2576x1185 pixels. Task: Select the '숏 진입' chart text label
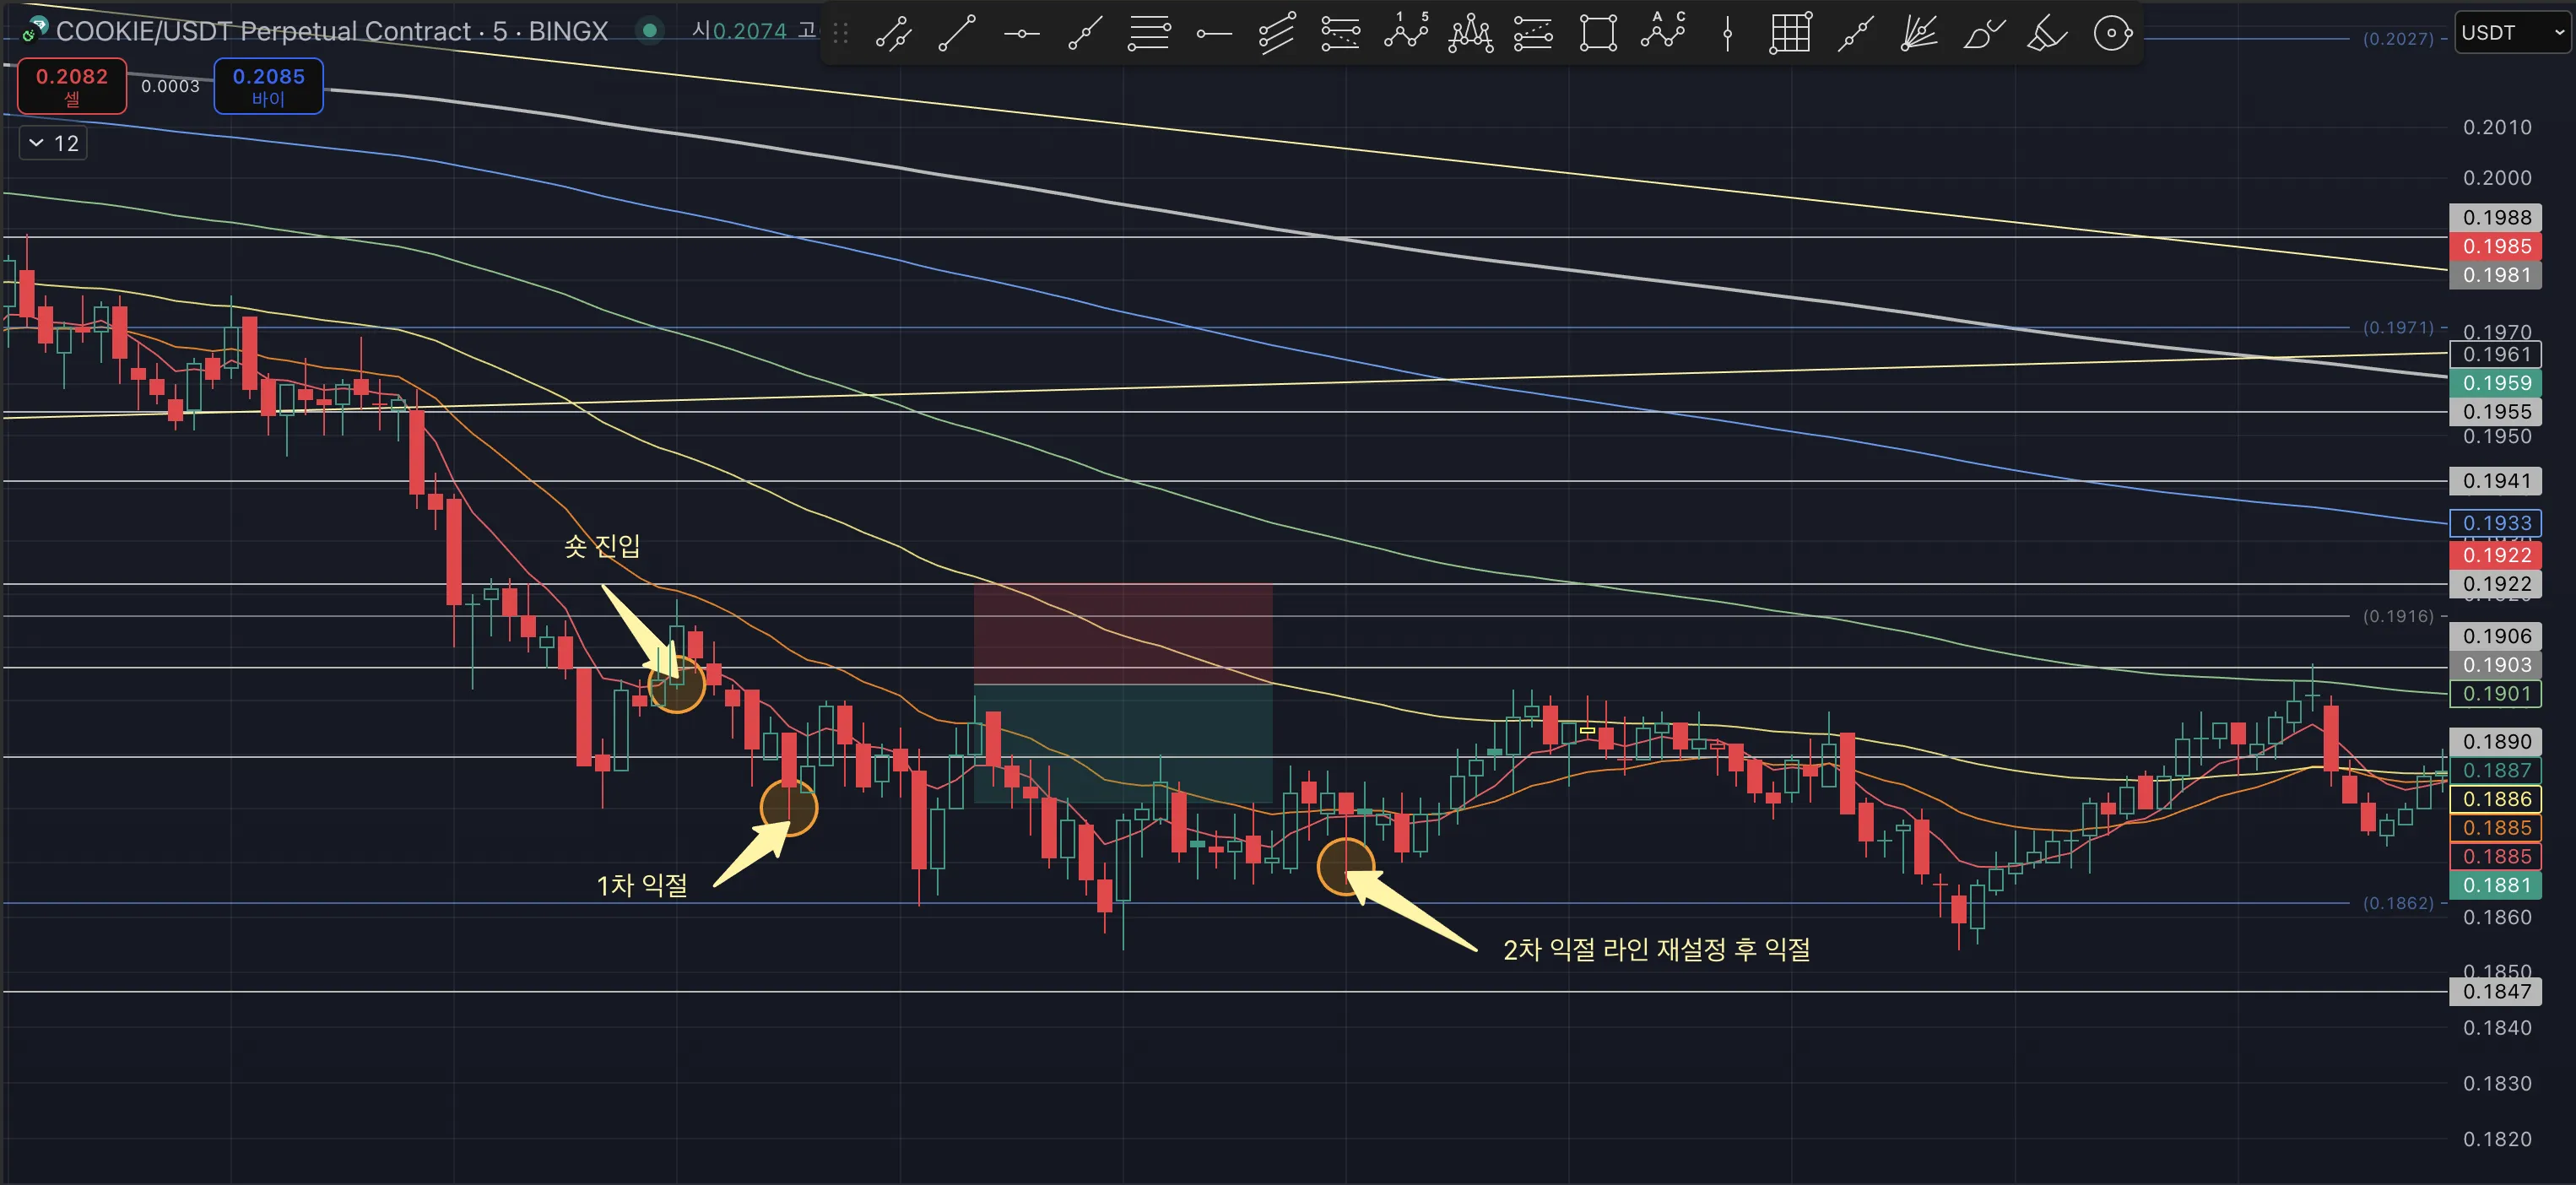pos(601,545)
